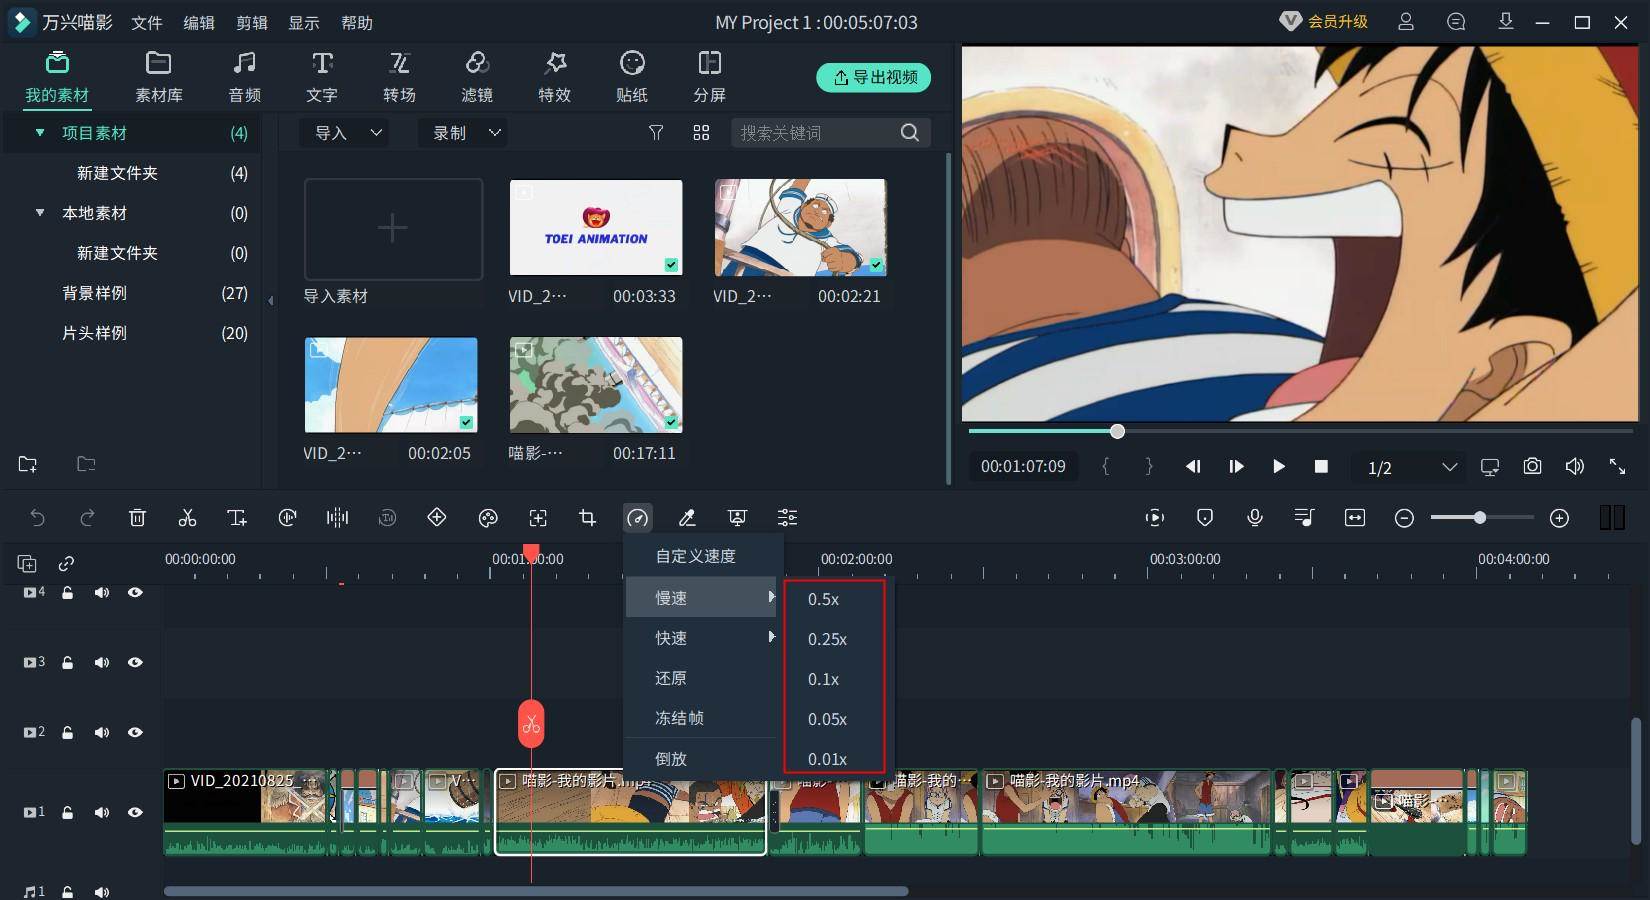Viewport: 1650px width, 900px height.
Task: Open the 我的素材 tab
Action: click(57, 77)
